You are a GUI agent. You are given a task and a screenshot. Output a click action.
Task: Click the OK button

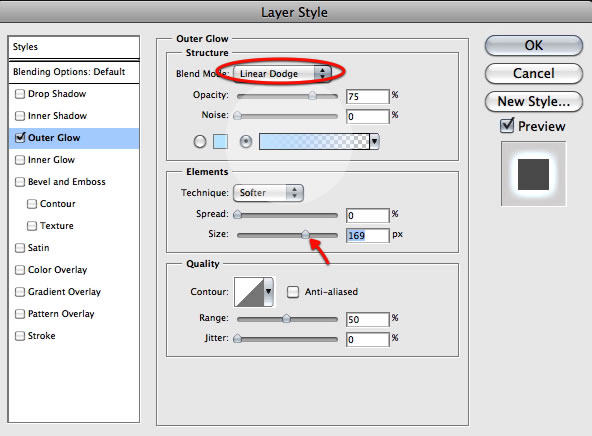[533, 46]
